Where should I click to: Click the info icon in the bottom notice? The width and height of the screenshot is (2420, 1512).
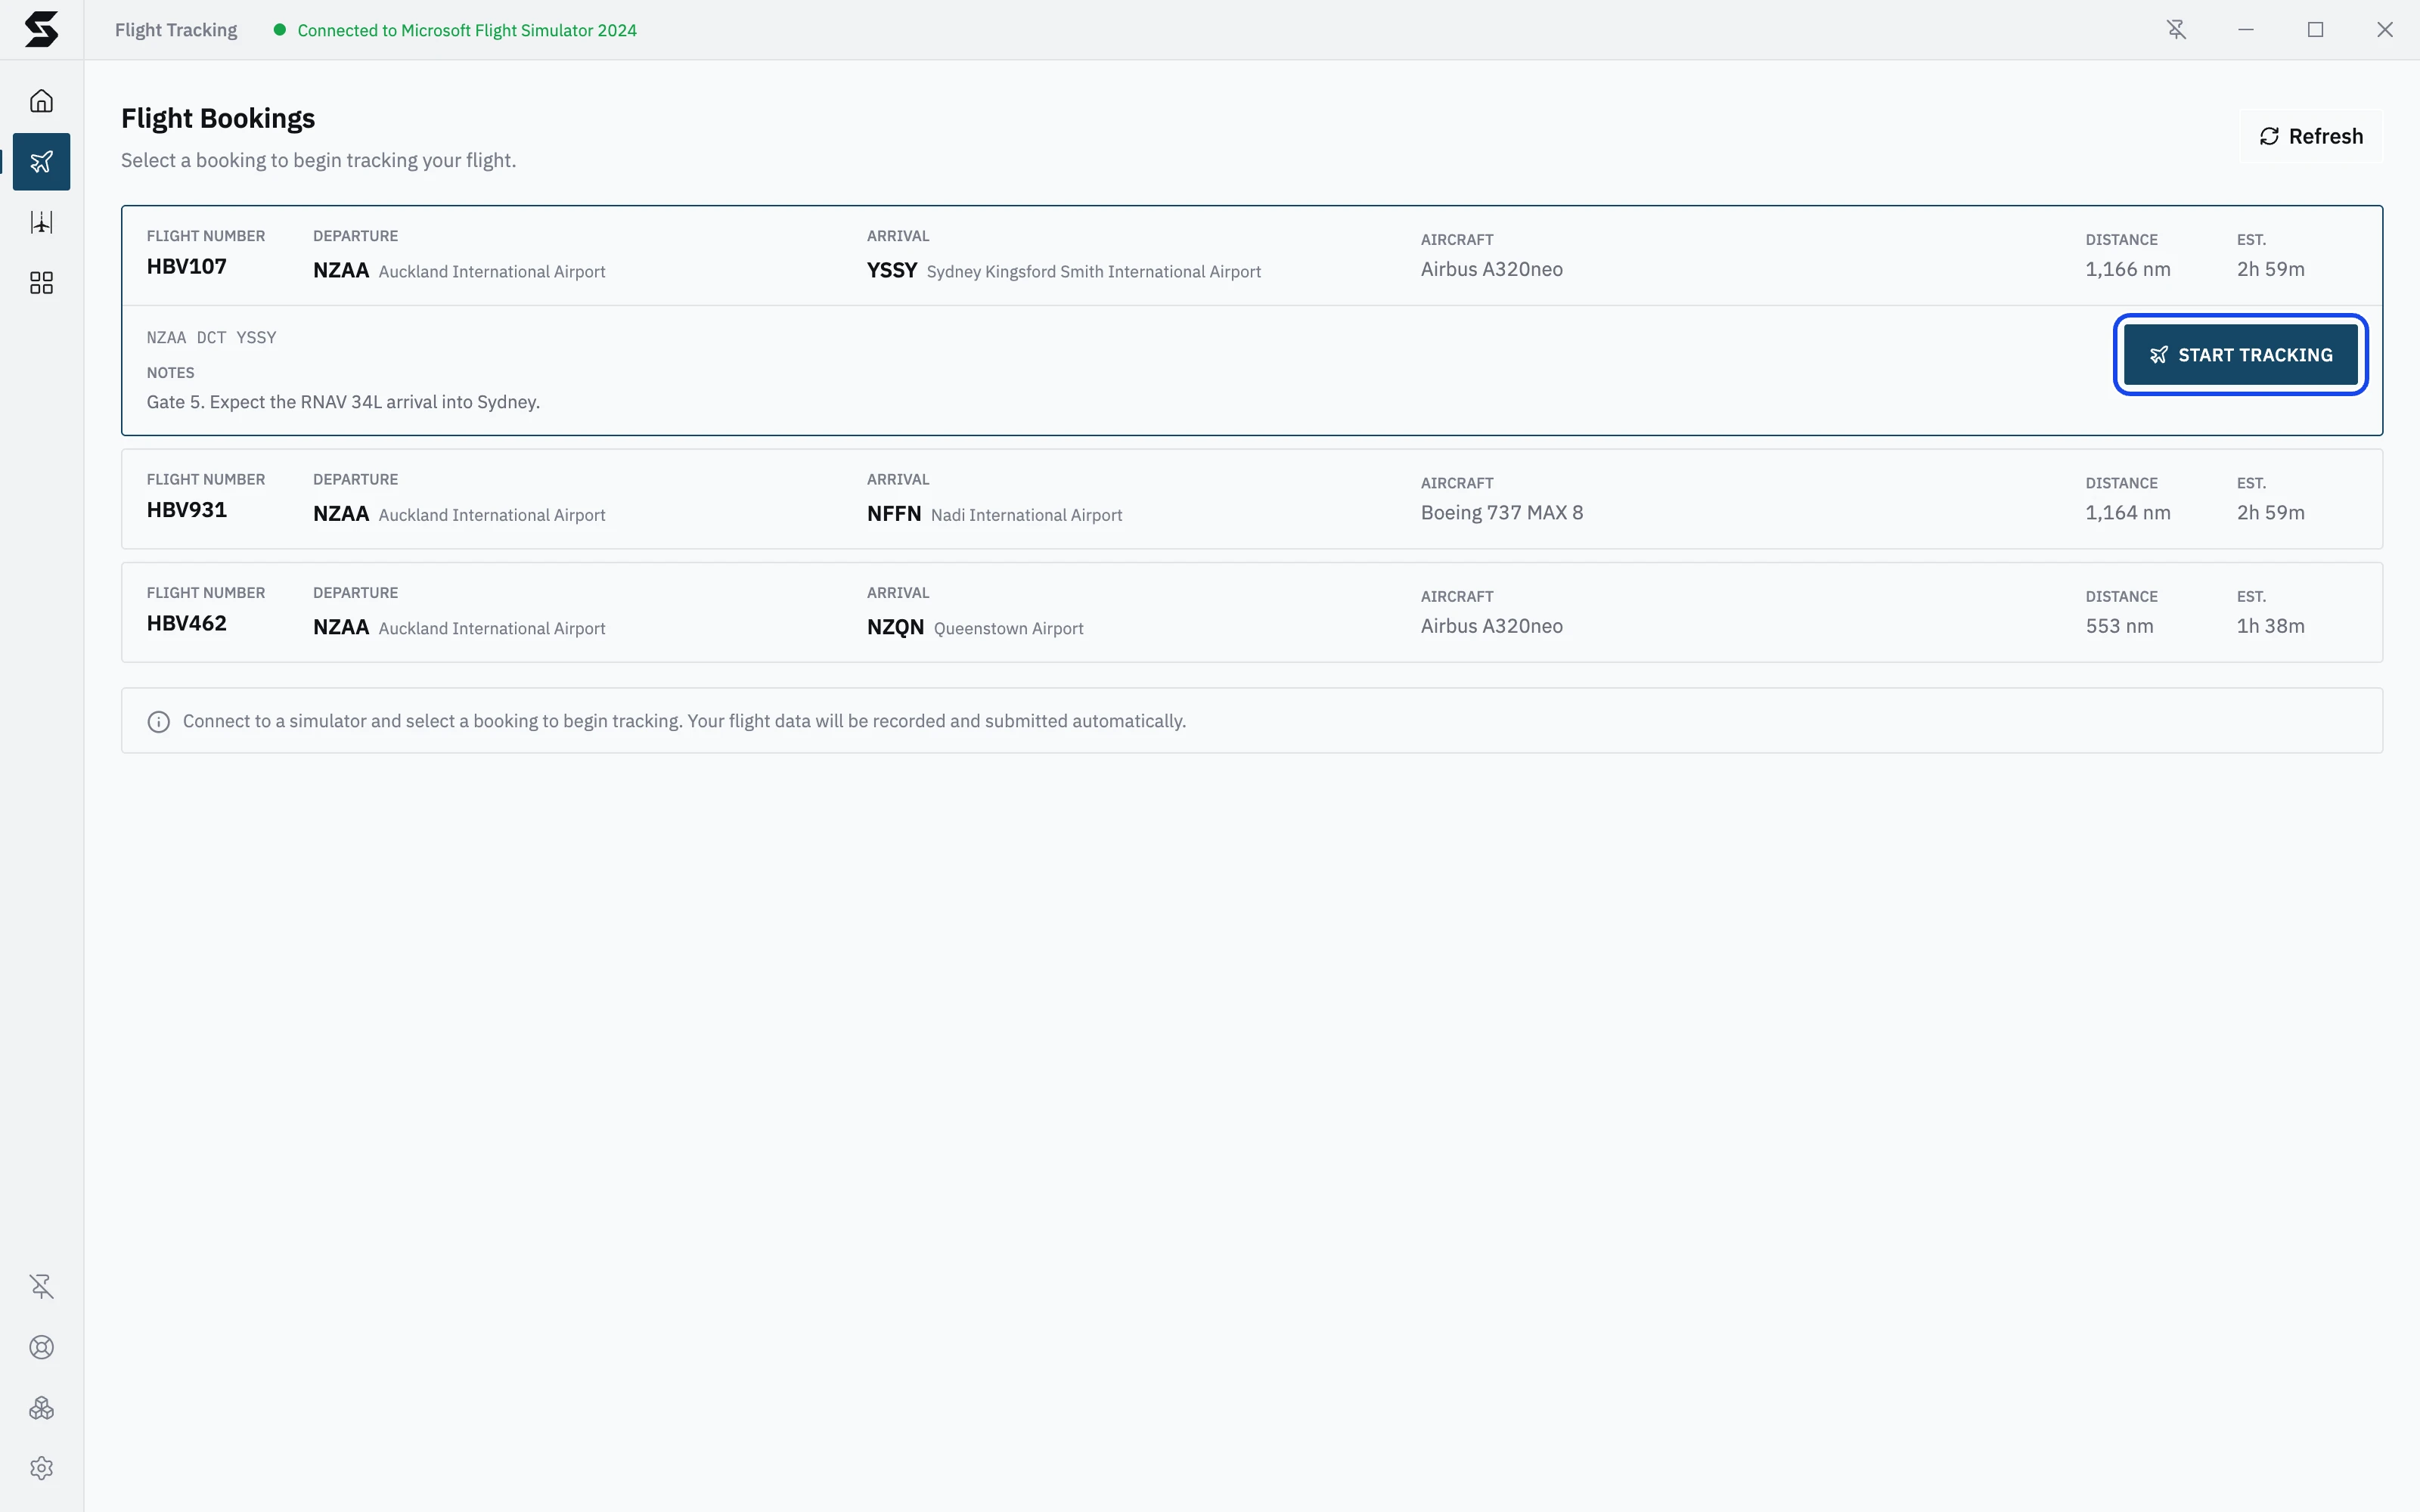[158, 722]
